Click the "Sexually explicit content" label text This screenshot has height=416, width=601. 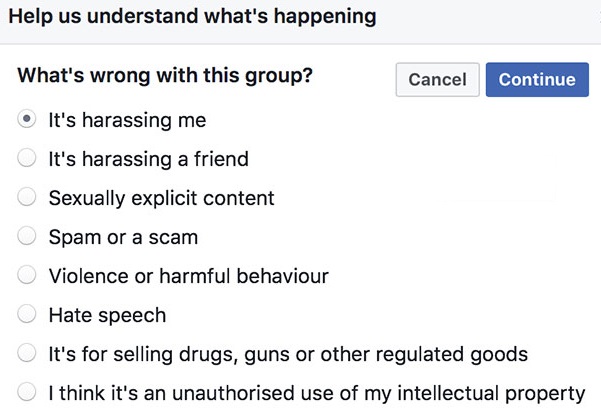pos(161,199)
